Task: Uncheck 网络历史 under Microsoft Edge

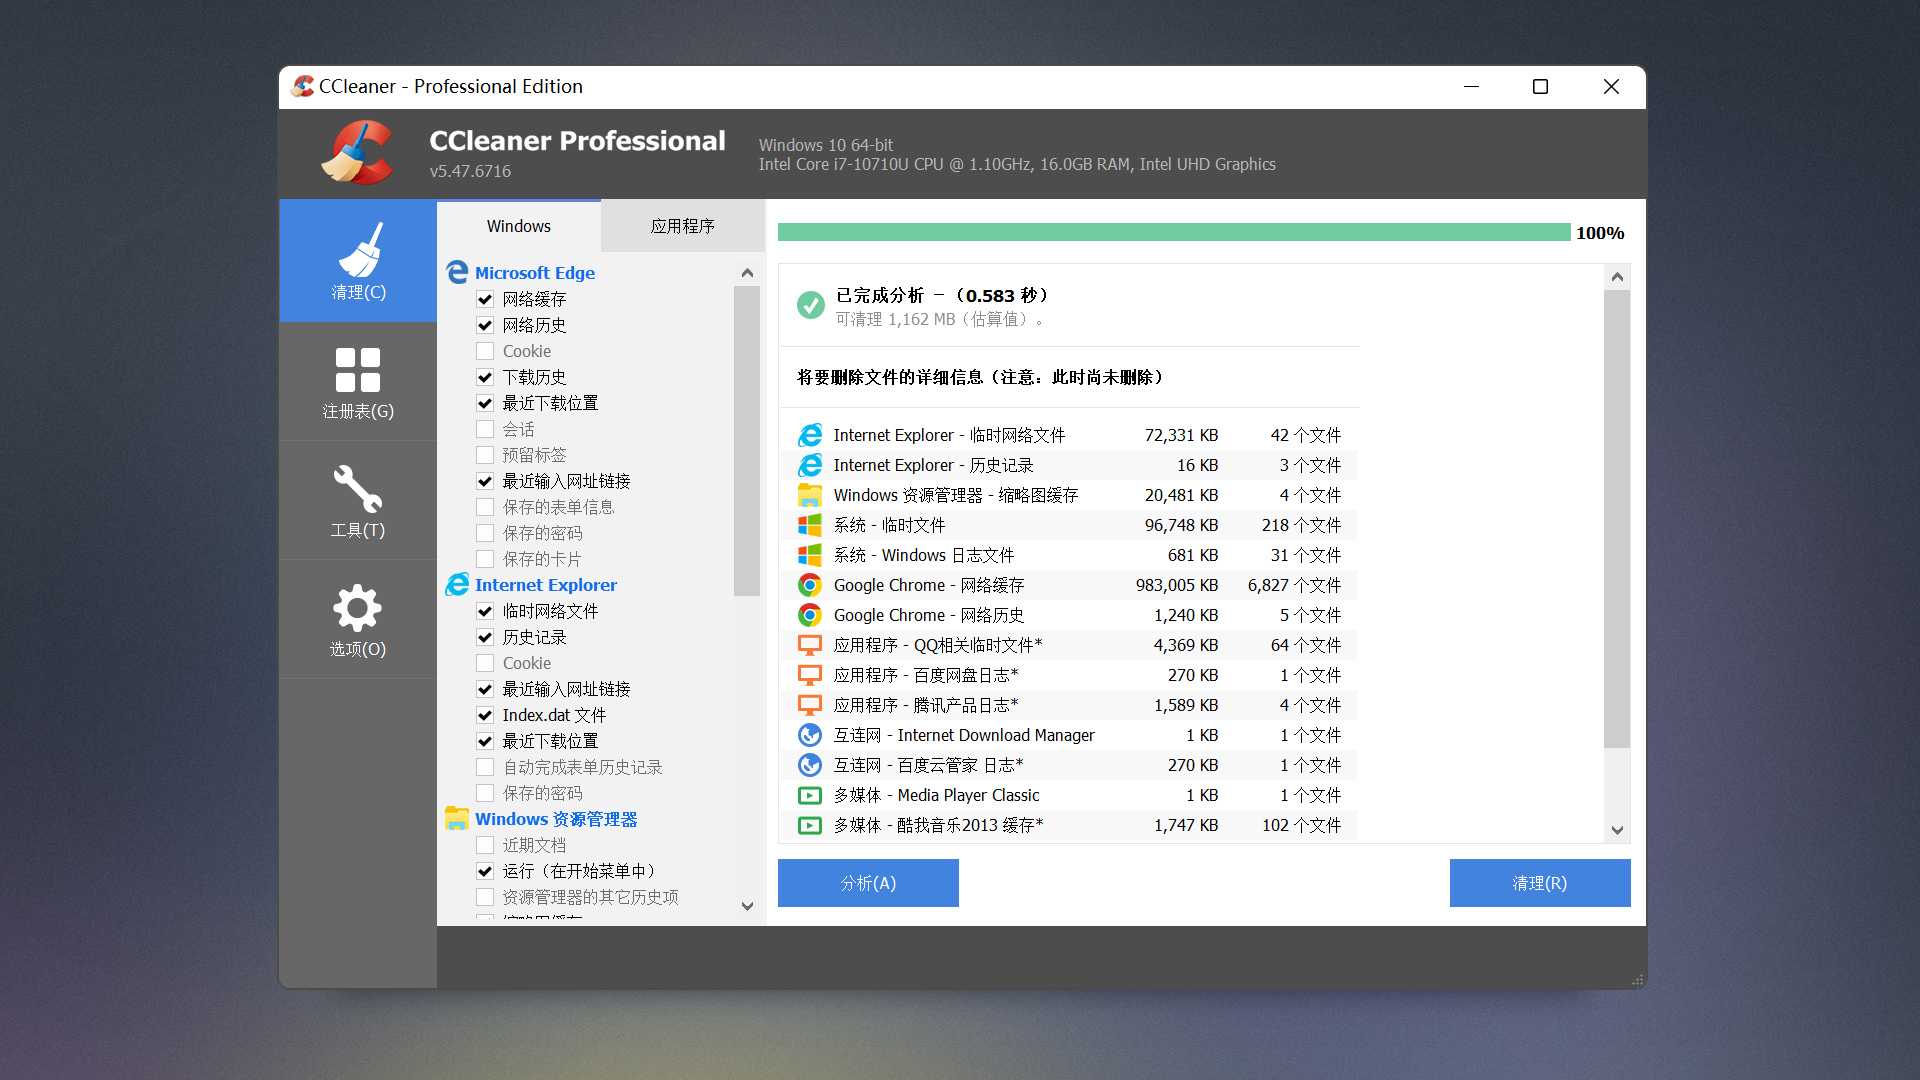Action: tap(485, 325)
